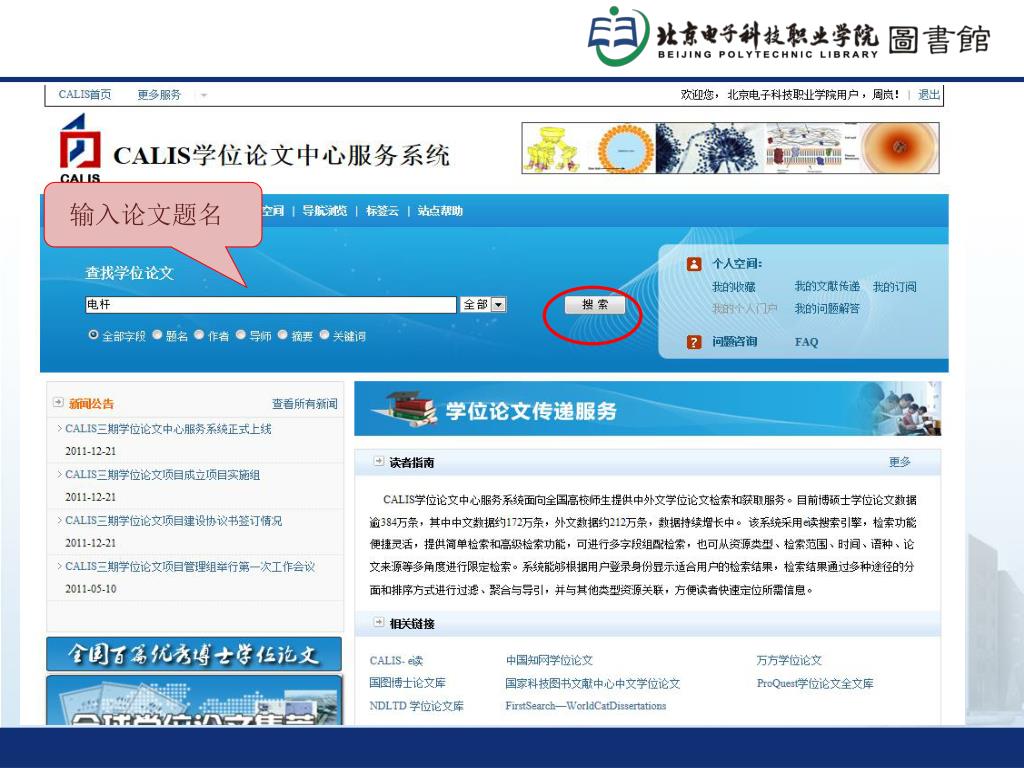1024x768 pixels.
Task: Open news CALIS三期学位论文中心服务系统正式上线
Action: click(168, 429)
